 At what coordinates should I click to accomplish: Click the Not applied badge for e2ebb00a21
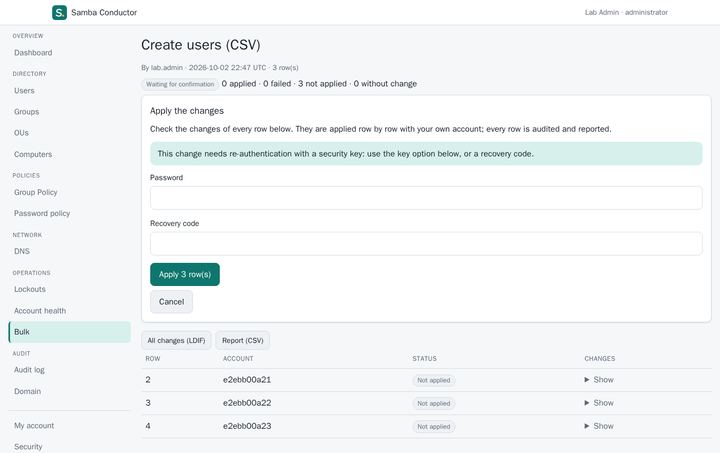pos(433,380)
